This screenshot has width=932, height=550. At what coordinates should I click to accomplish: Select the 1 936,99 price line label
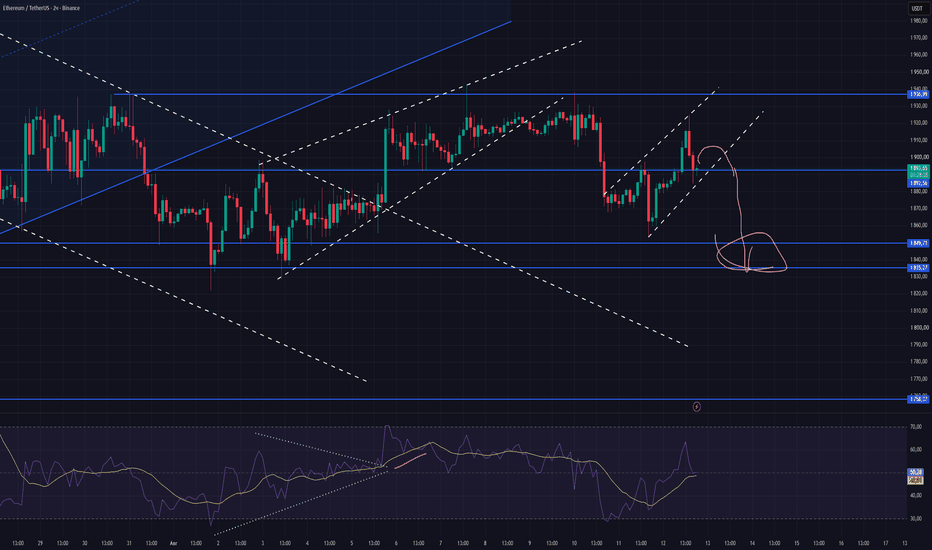point(918,95)
